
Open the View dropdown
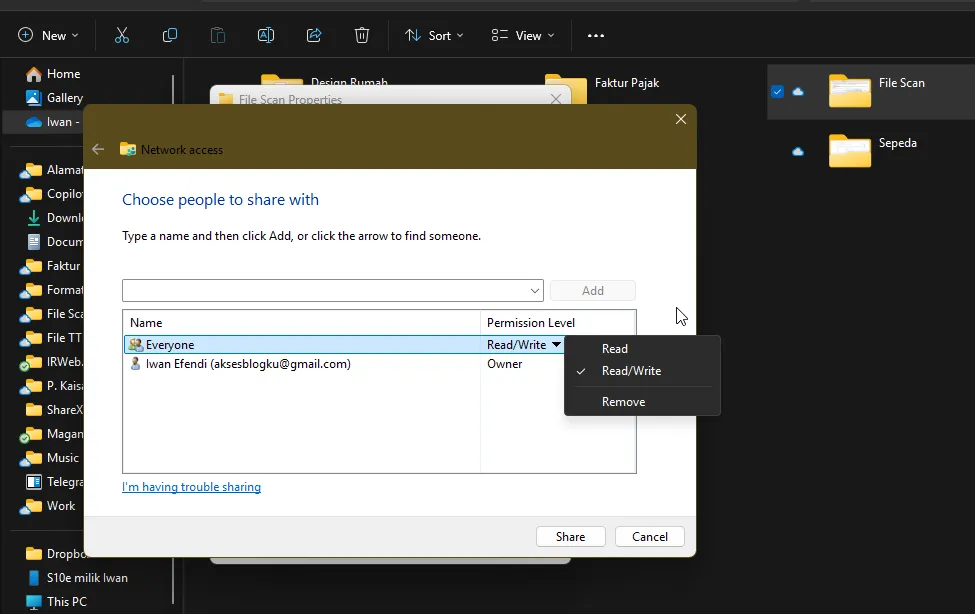[522, 35]
